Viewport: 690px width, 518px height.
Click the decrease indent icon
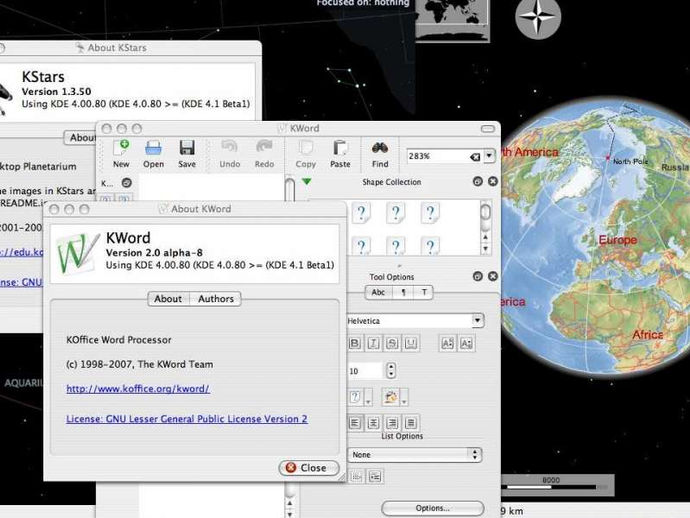click(x=356, y=477)
